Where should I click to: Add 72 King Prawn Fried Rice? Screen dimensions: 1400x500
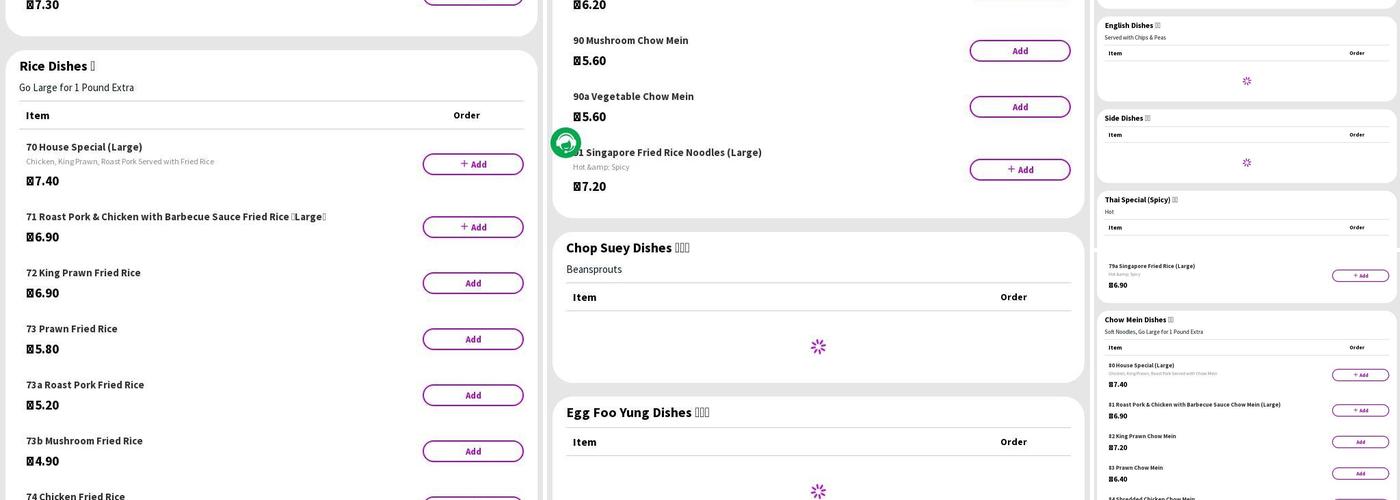(x=473, y=283)
